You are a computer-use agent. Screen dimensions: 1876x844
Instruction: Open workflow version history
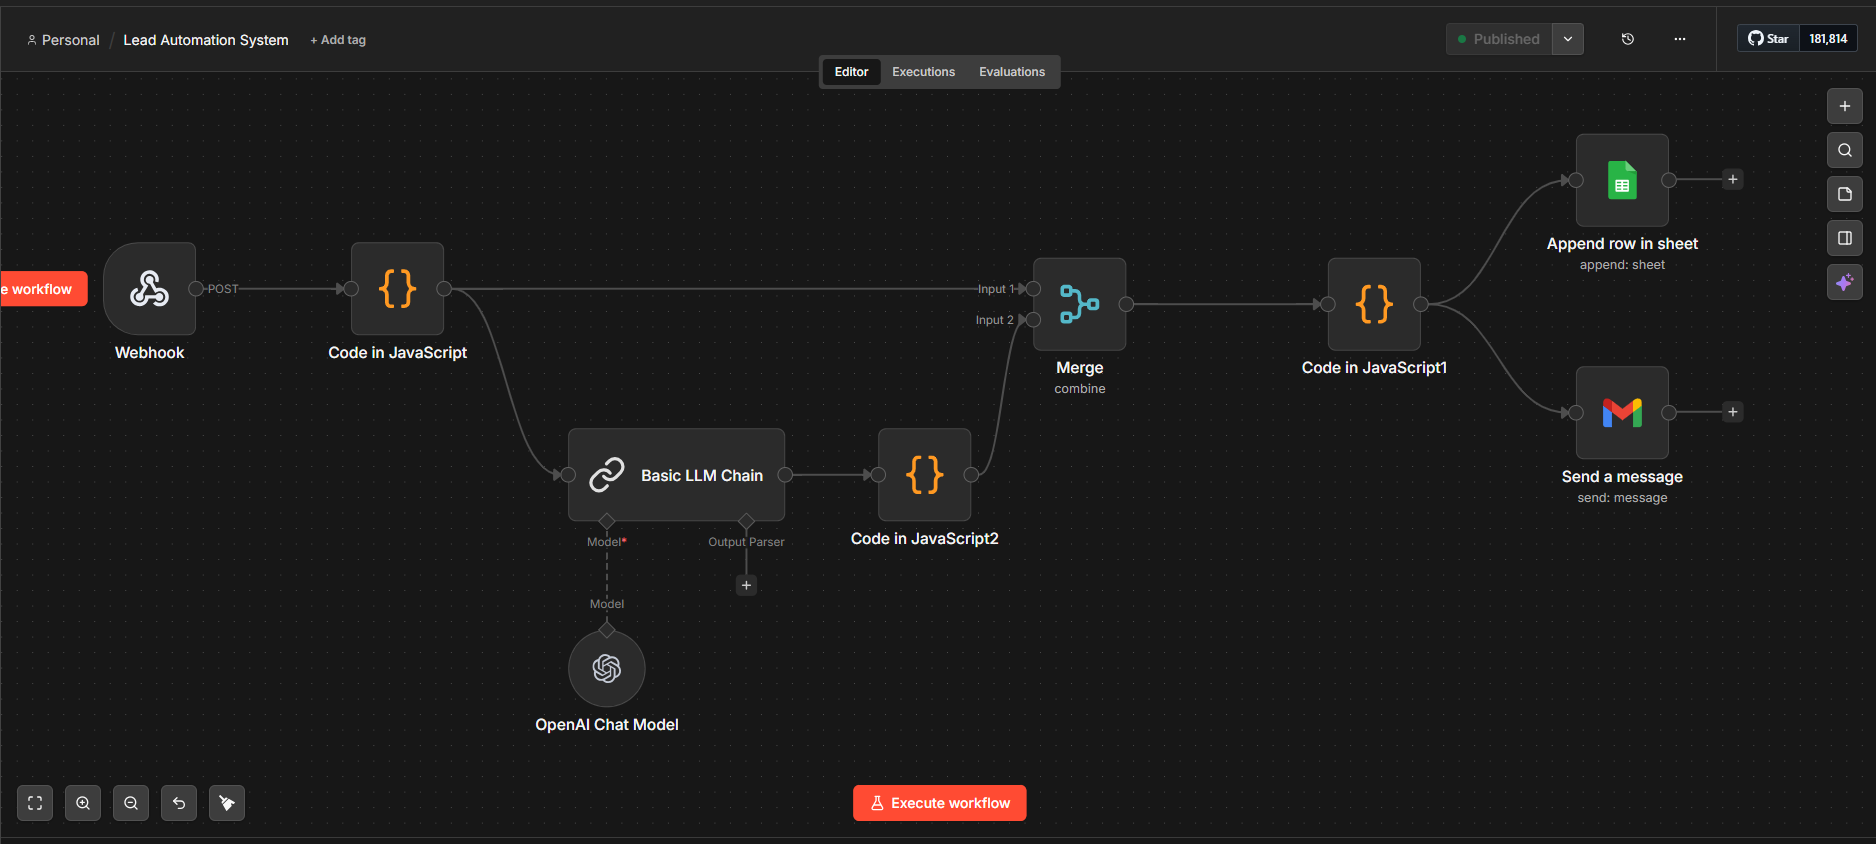point(1628,39)
